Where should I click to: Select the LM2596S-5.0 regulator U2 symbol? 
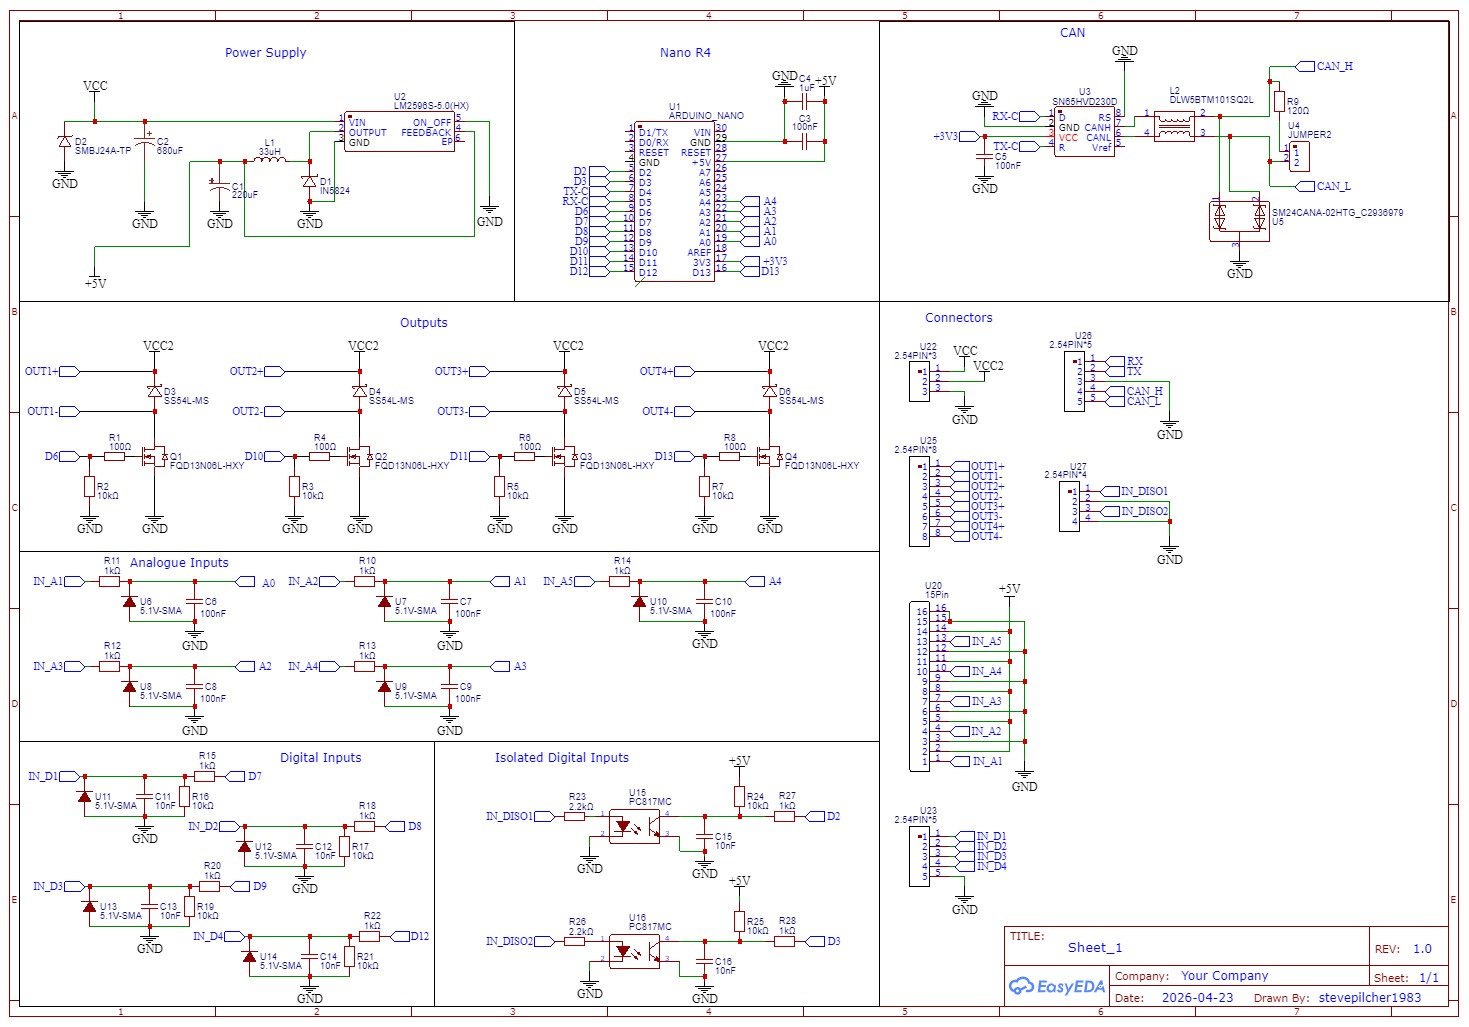[400, 131]
